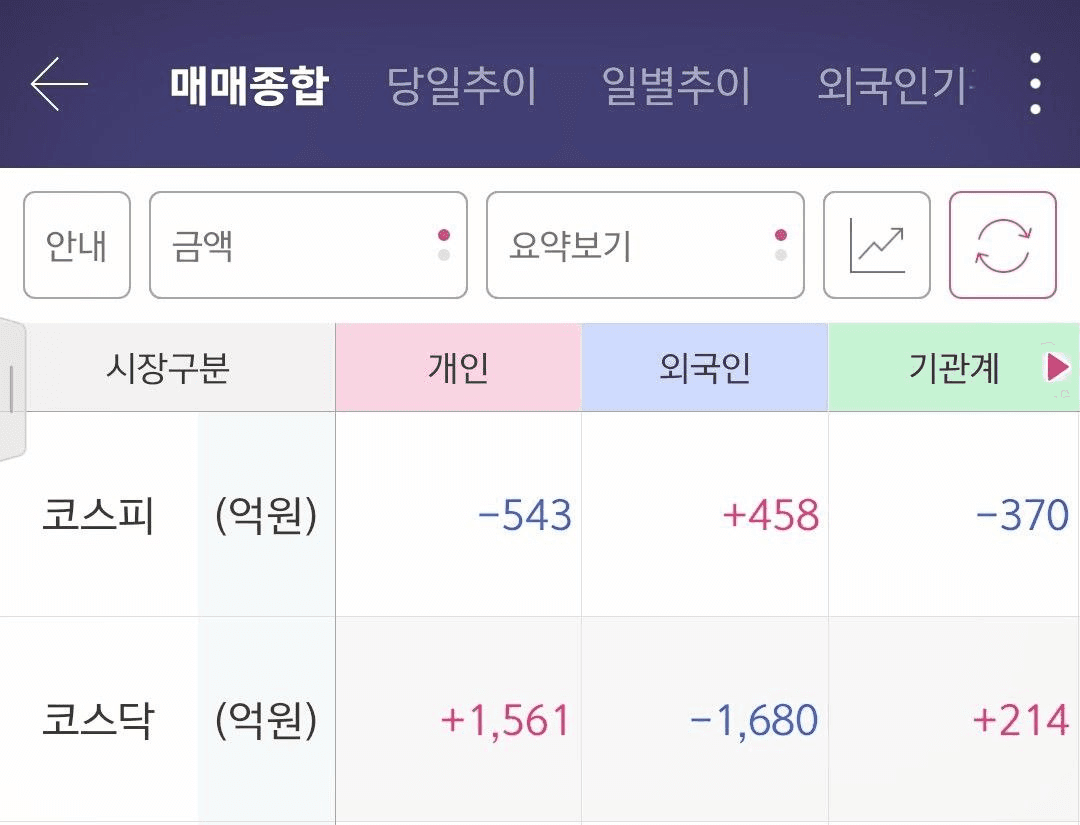Refresh data with the circular arrows icon

pyautogui.click(x=1003, y=245)
